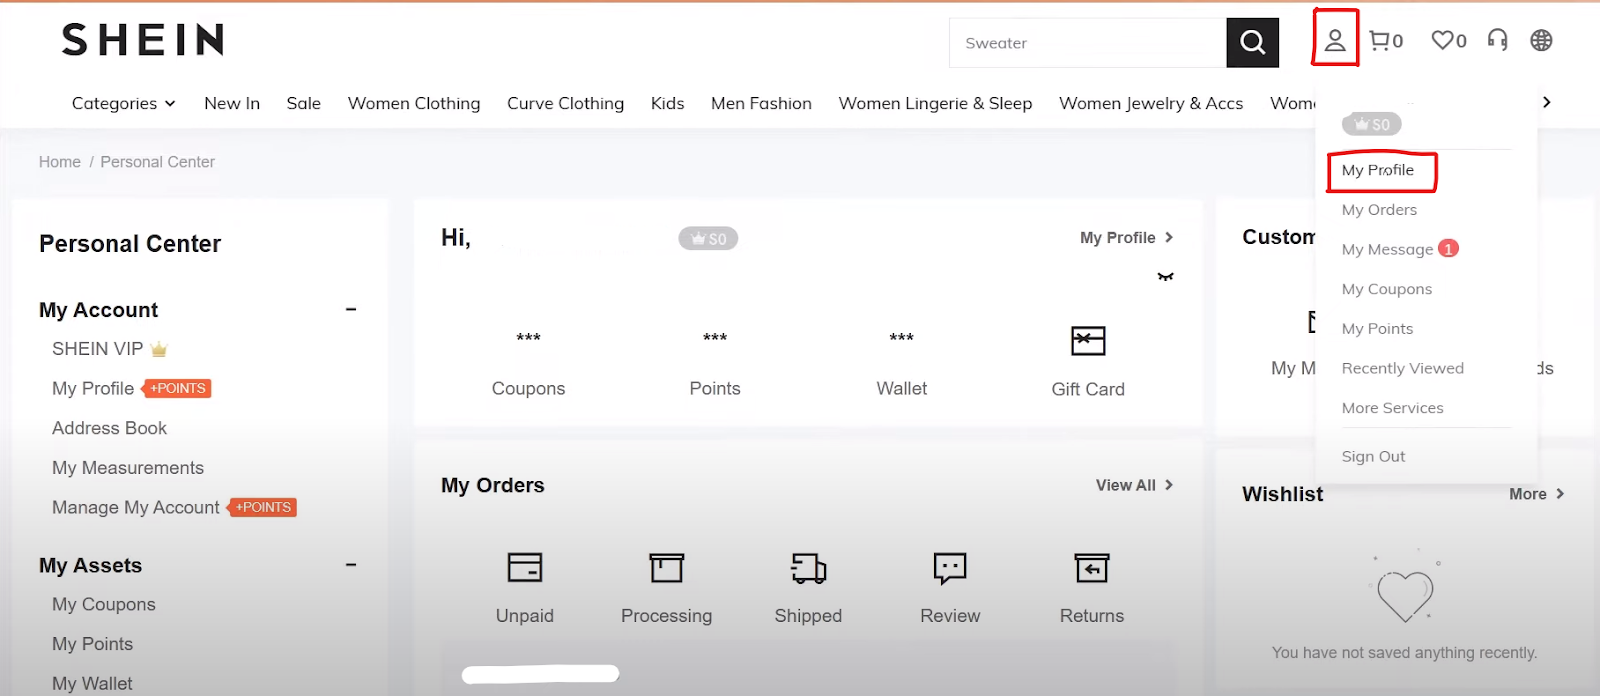Choose Sign Out from the account dropdown
This screenshot has width=1600, height=696.
(1373, 456)
